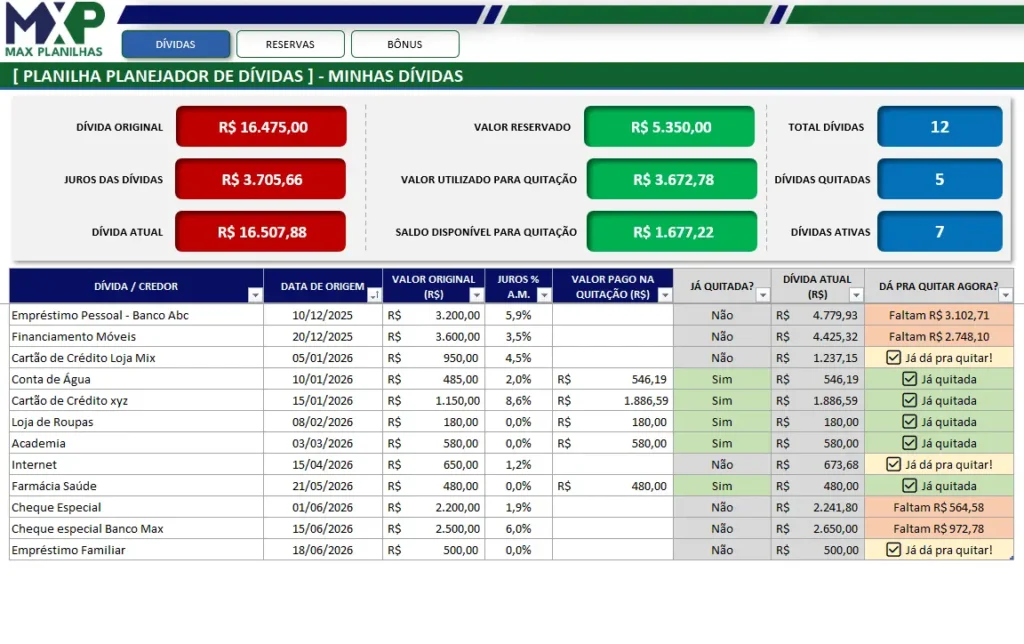The height and width of the screenshot is (644, 1024).
Task: Select the red Dívida Original R$ 16.475,00 box
Action: coord(262,127)
